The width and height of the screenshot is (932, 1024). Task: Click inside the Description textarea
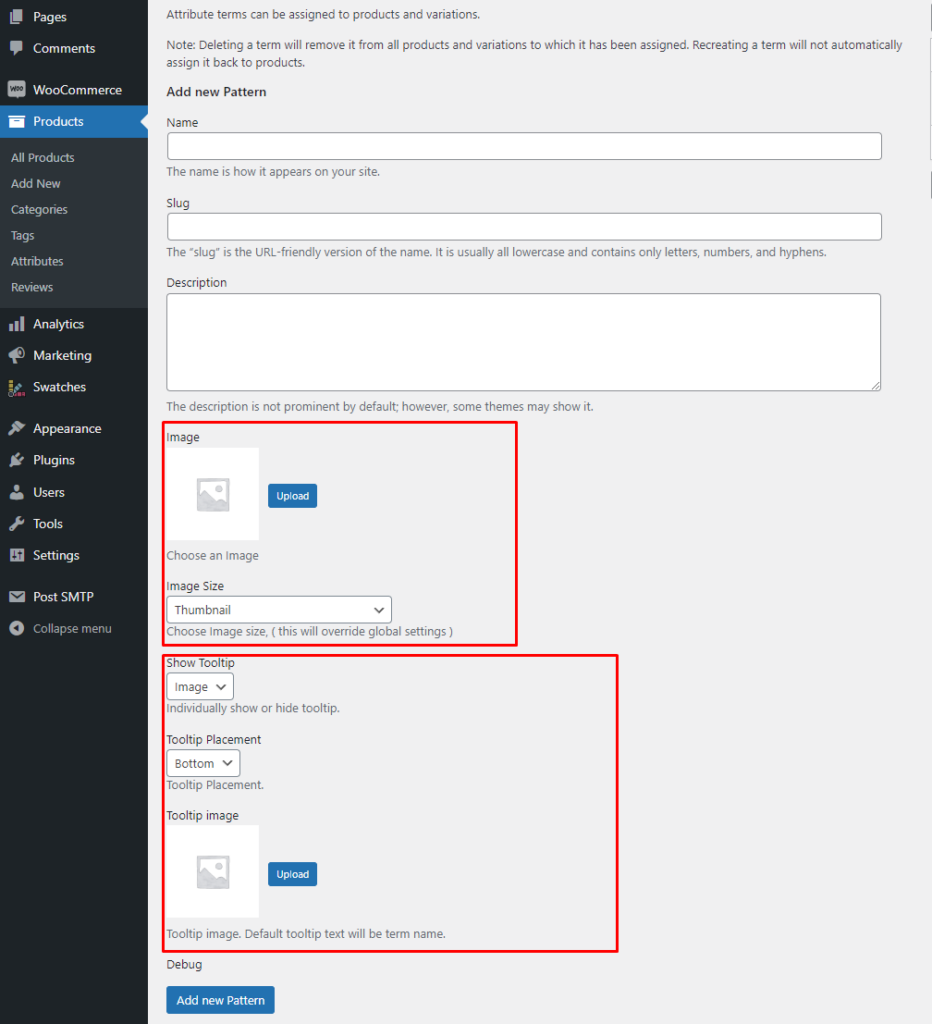click(524, 342)
